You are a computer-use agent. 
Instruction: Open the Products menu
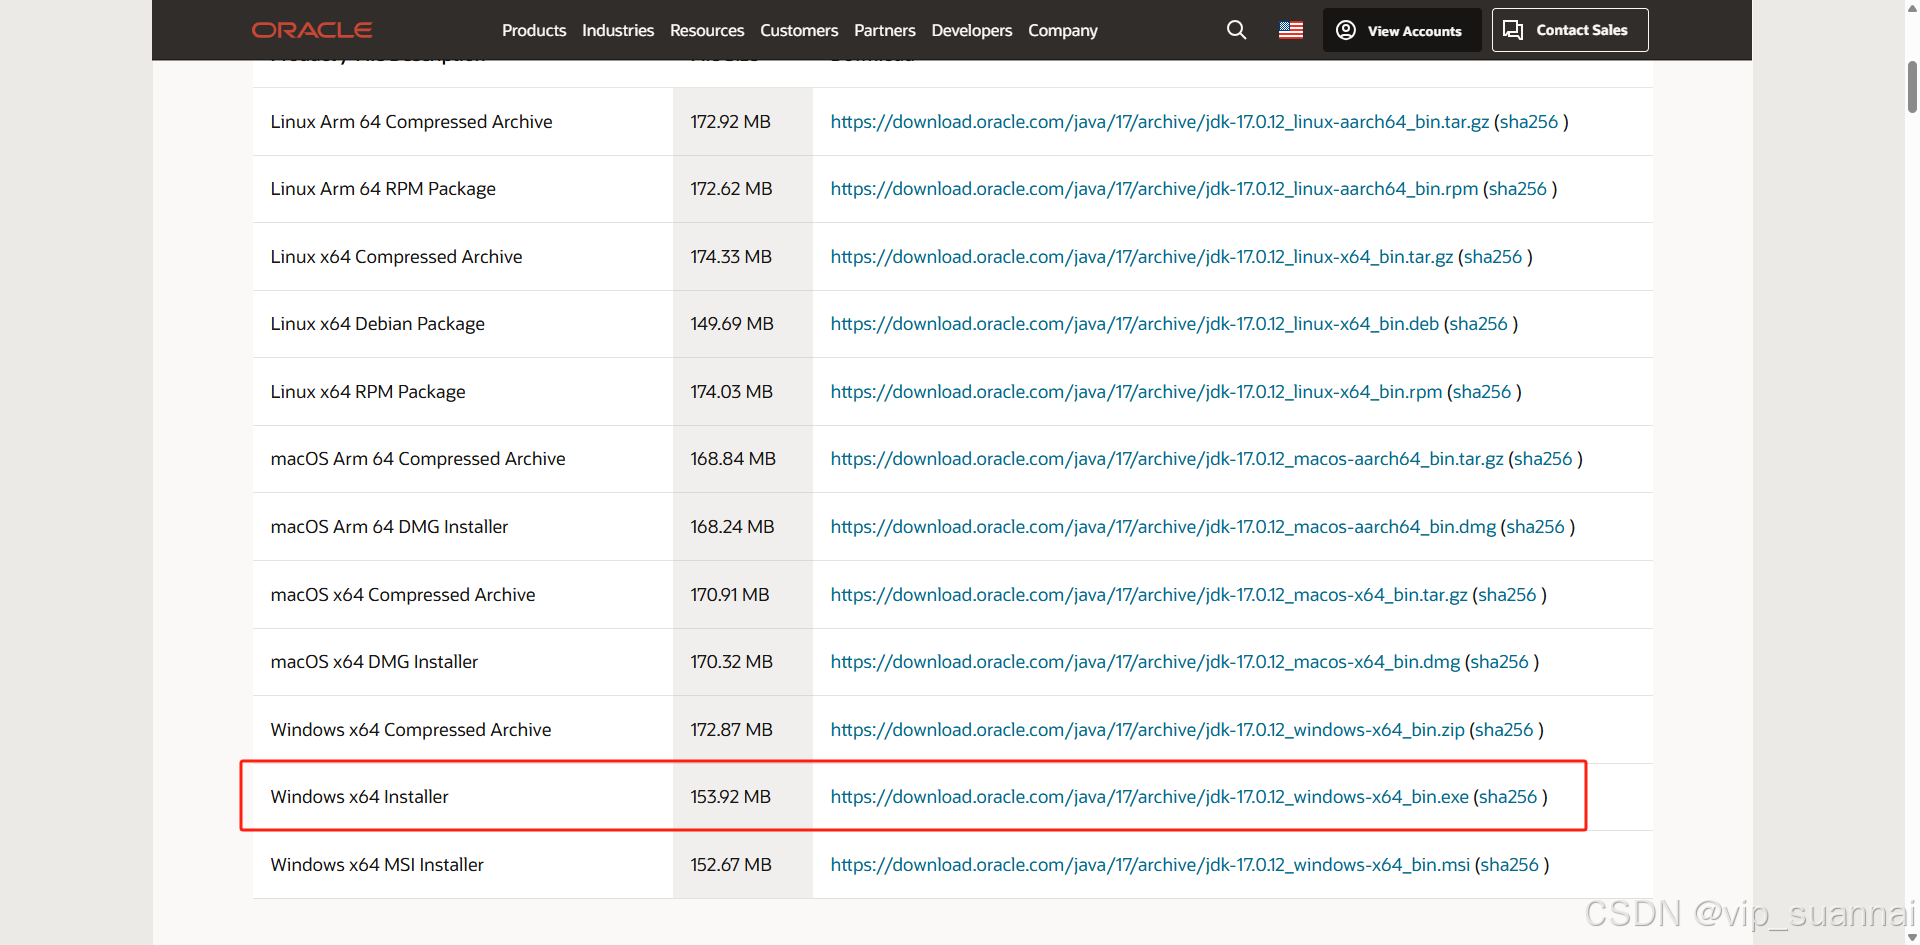(x=534, y=30)
